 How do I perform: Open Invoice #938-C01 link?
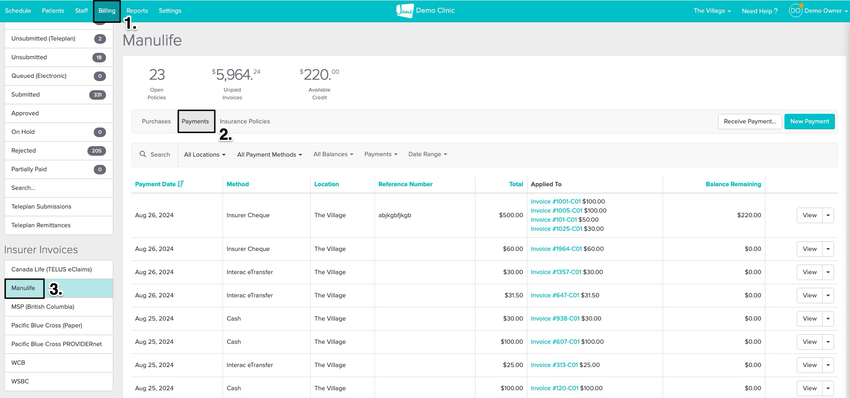pos(555,318)
